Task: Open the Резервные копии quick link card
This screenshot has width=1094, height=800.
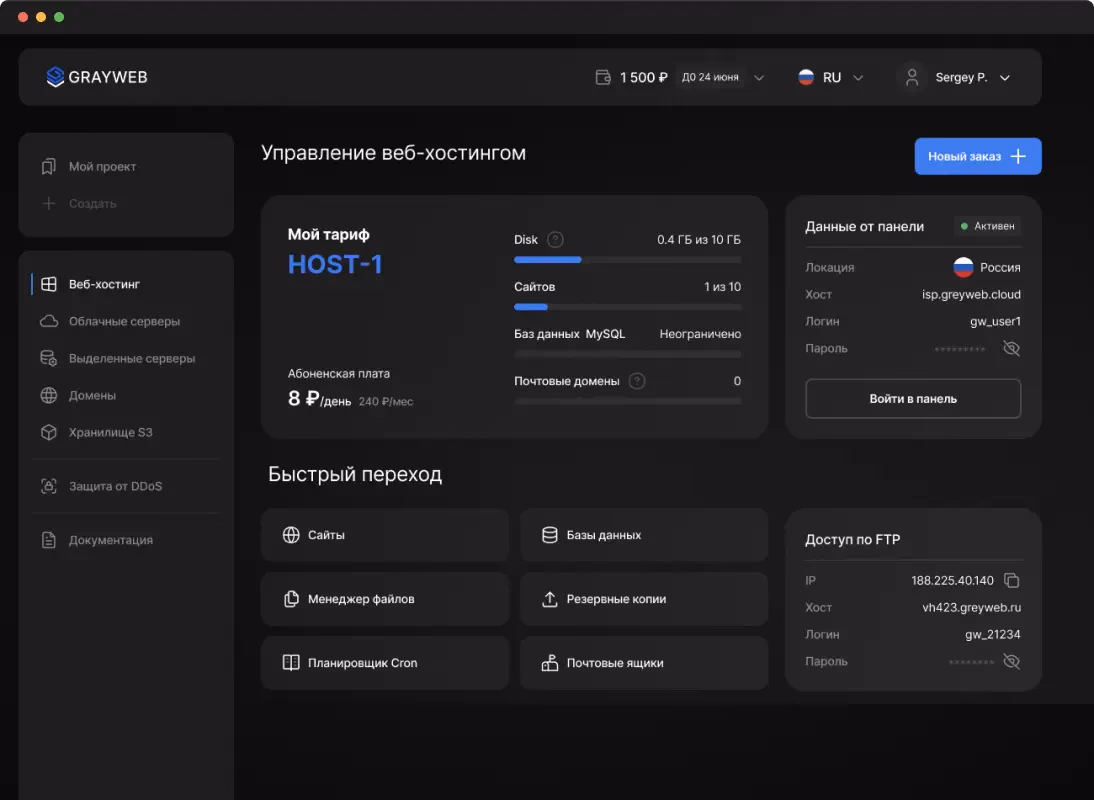Action: [x=644, y=599]
